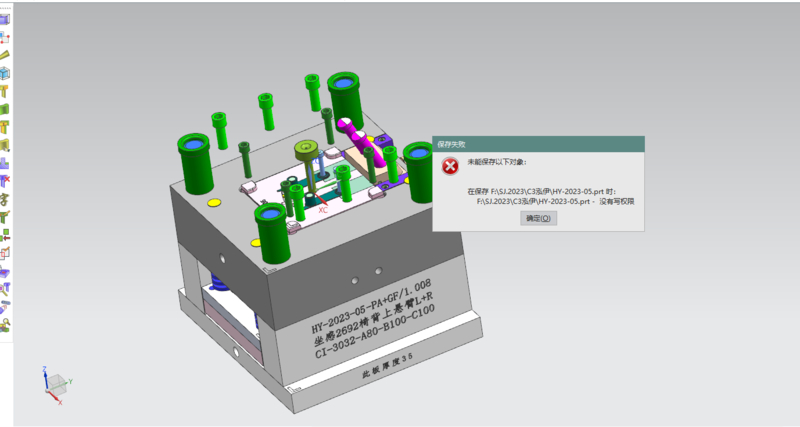
Task: Select the magnifier over colored blocks icon
Action: coord(5,325)
